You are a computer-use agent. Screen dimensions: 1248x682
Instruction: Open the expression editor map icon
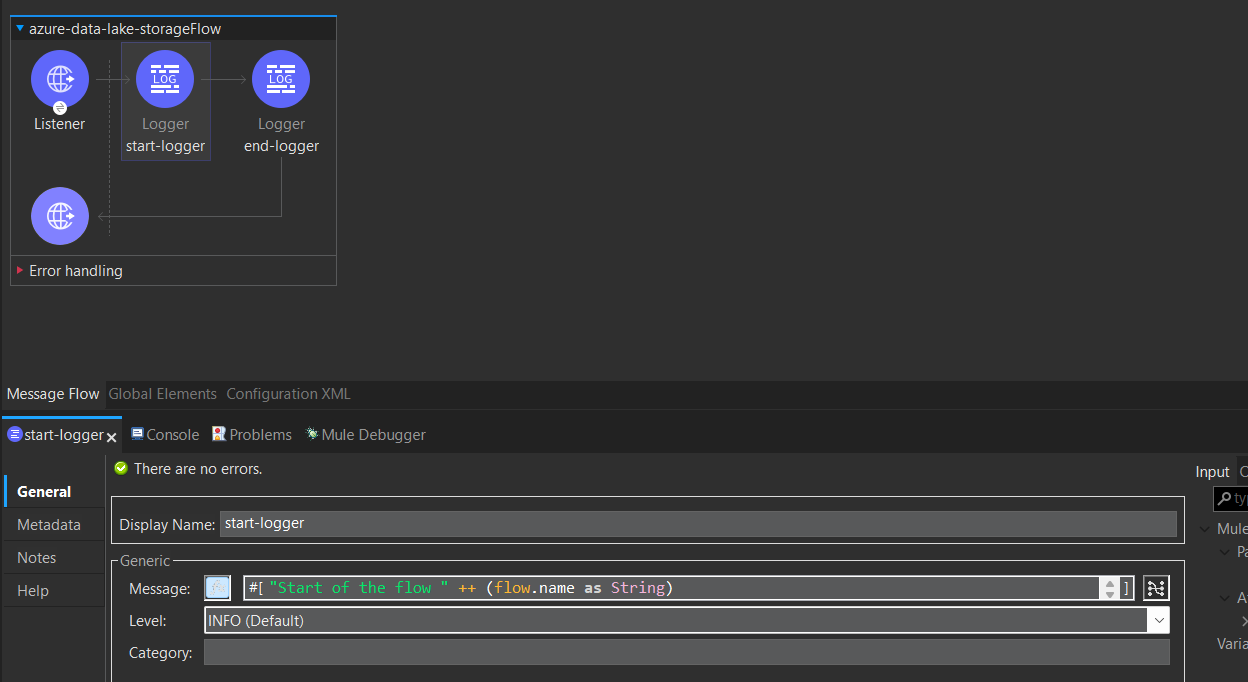pos(1156,588)
